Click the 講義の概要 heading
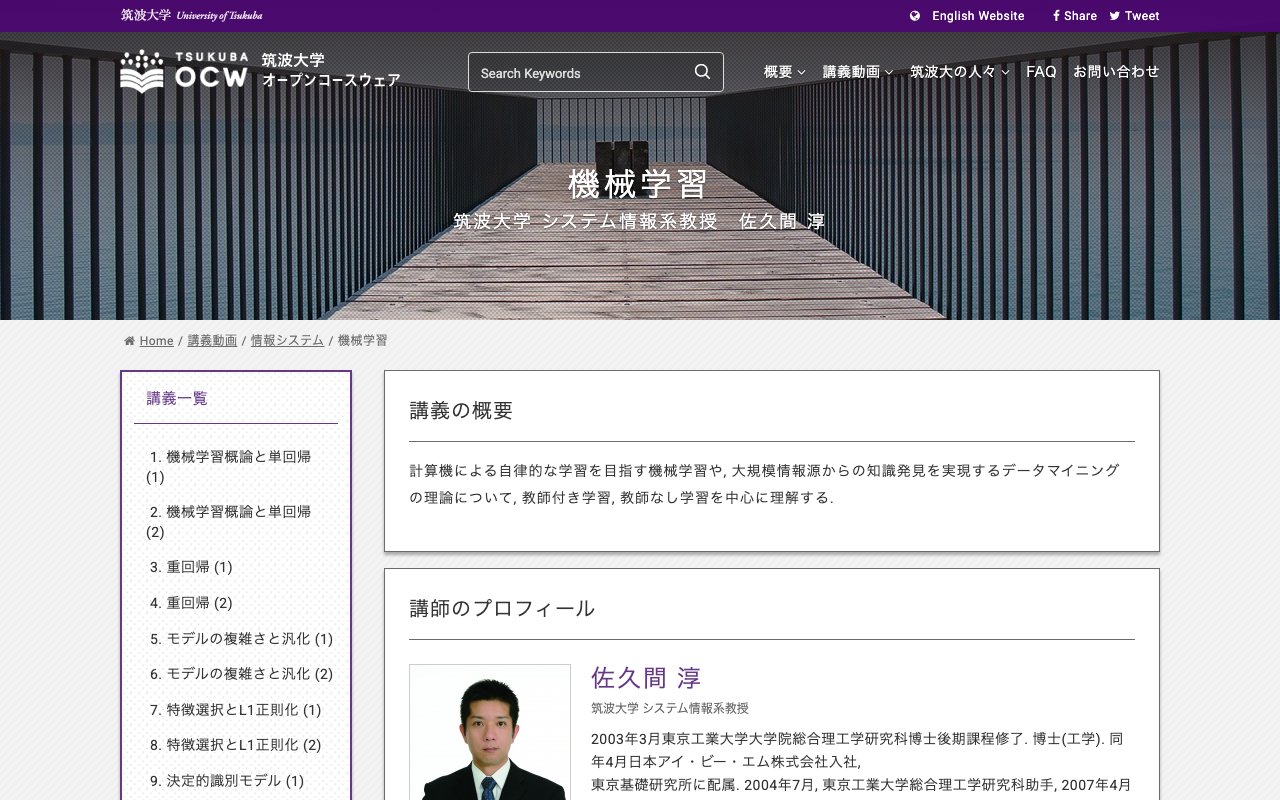Viewport: 1280px width, 800px height. pos(461,410)
